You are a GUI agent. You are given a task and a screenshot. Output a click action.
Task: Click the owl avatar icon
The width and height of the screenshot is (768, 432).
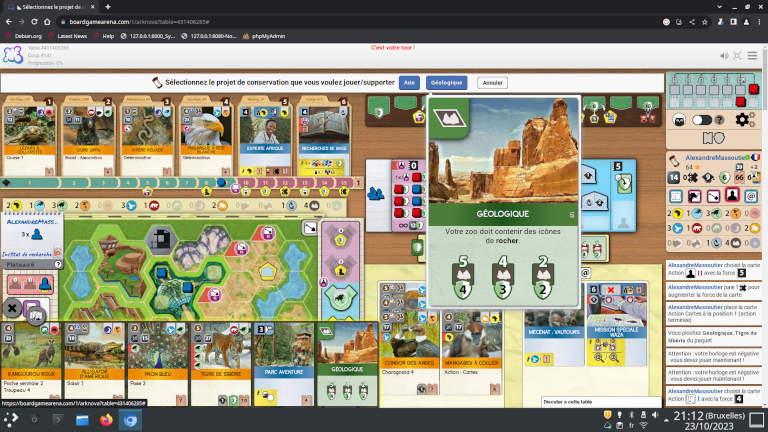coord(679,120)
